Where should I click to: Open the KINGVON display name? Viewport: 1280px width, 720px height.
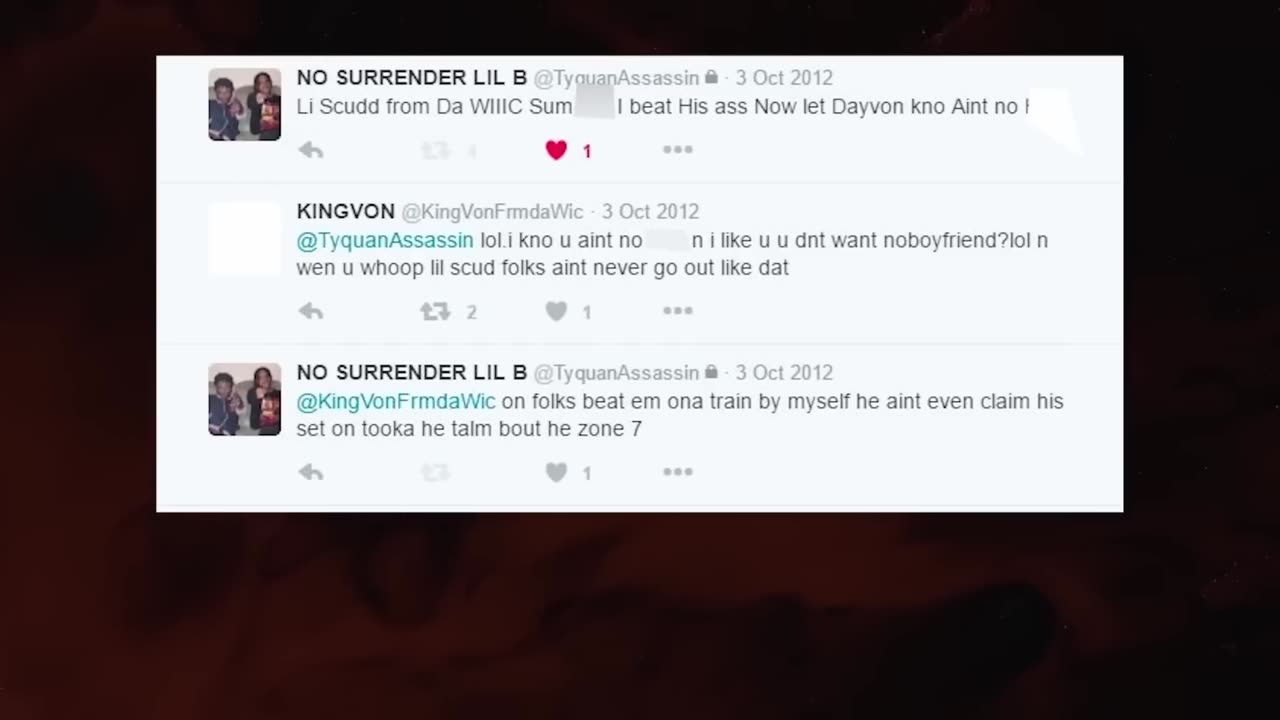[x=346, y=212]
